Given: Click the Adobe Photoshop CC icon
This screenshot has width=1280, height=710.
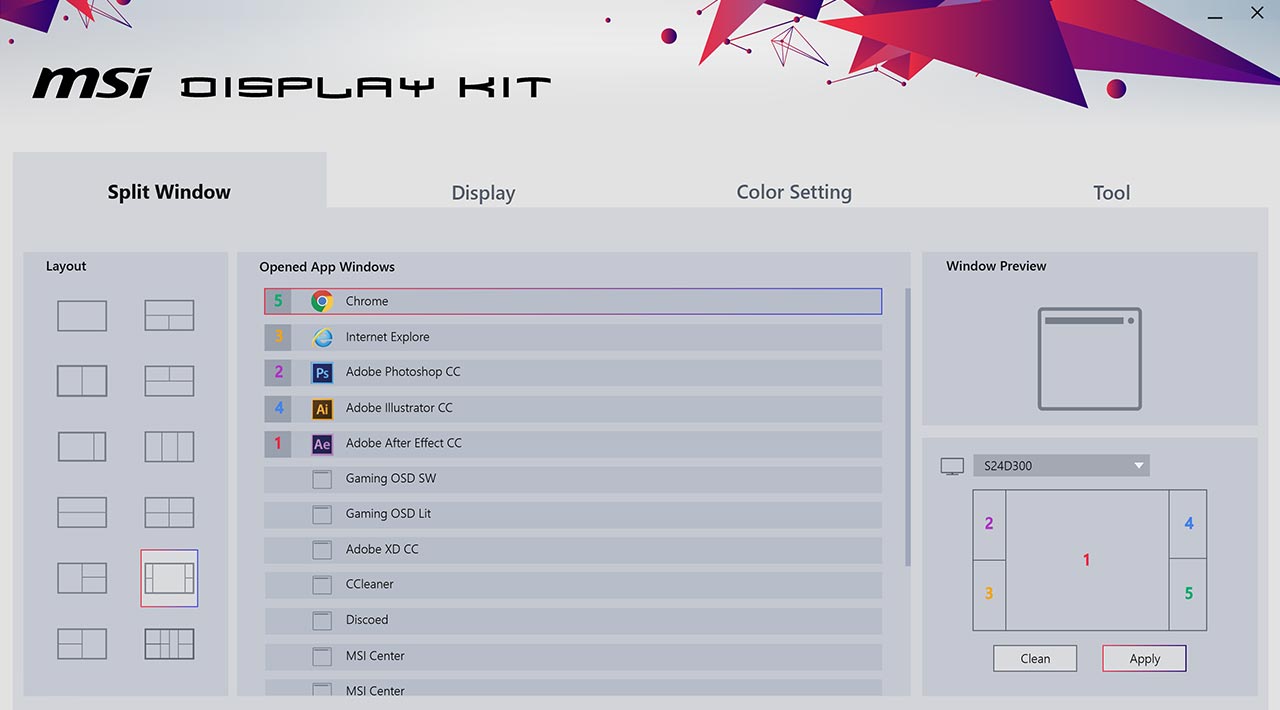Looking at the screenshot, I should point(322,372).
